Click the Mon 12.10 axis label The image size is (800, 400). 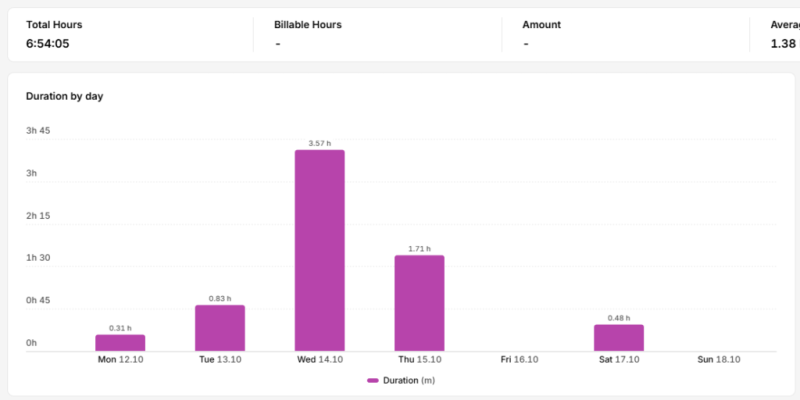(120, 360)
